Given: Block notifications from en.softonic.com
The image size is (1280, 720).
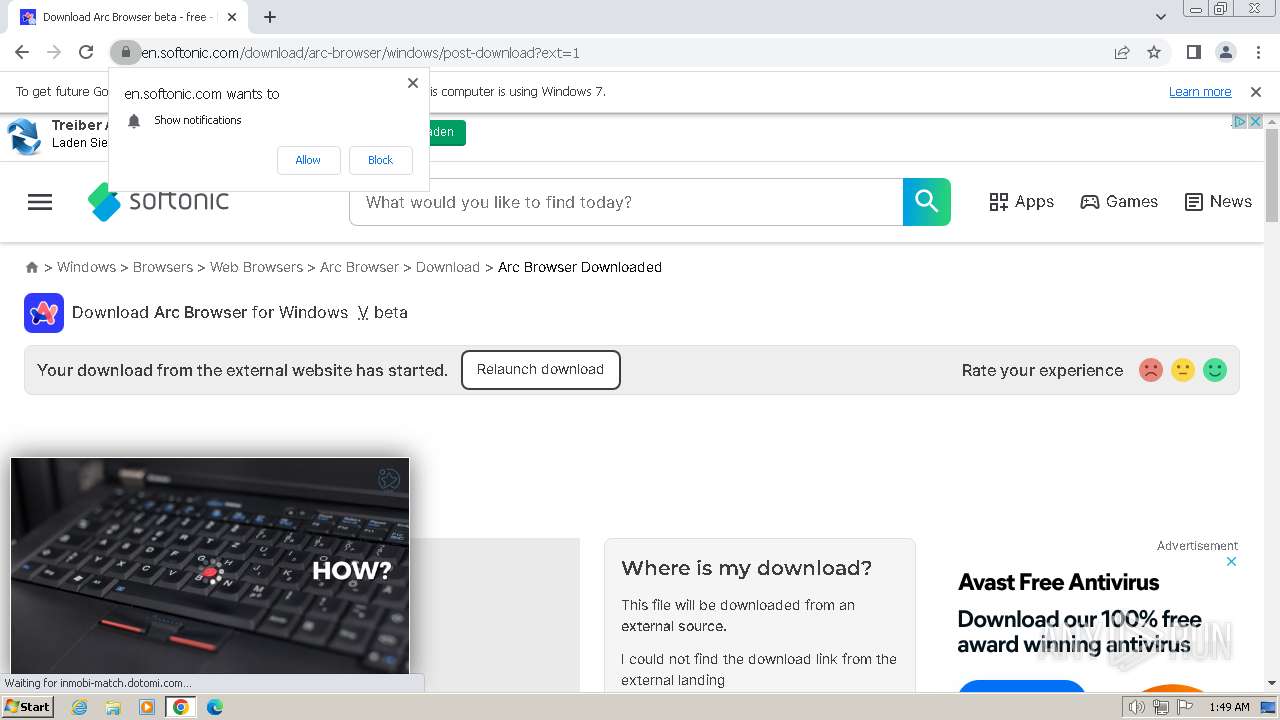Looking at the screenshot, I should 380,160.
